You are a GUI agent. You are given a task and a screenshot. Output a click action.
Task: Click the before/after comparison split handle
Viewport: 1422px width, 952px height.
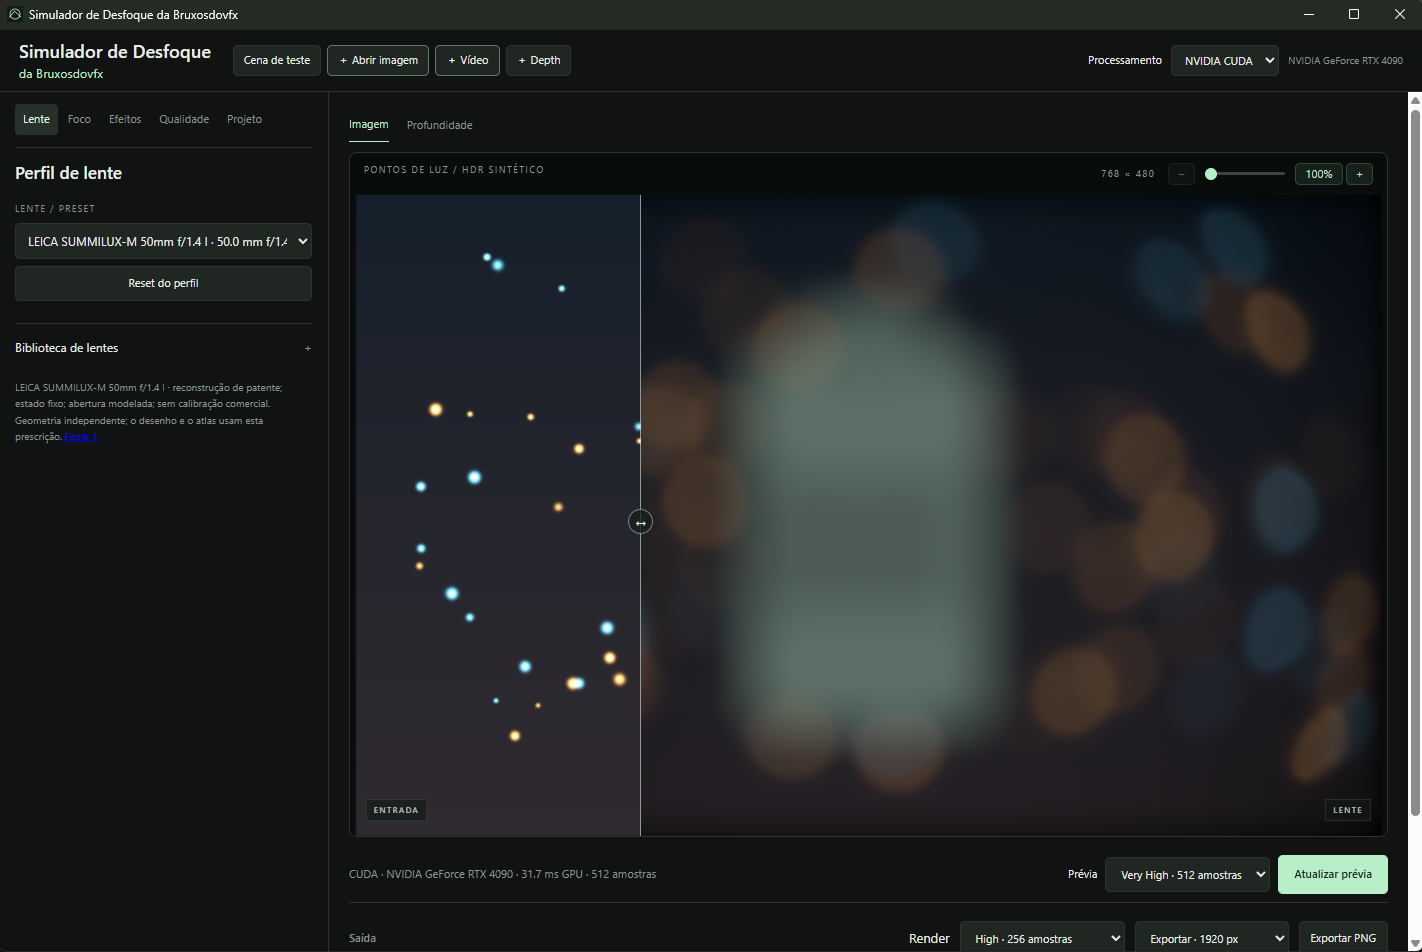640,522
